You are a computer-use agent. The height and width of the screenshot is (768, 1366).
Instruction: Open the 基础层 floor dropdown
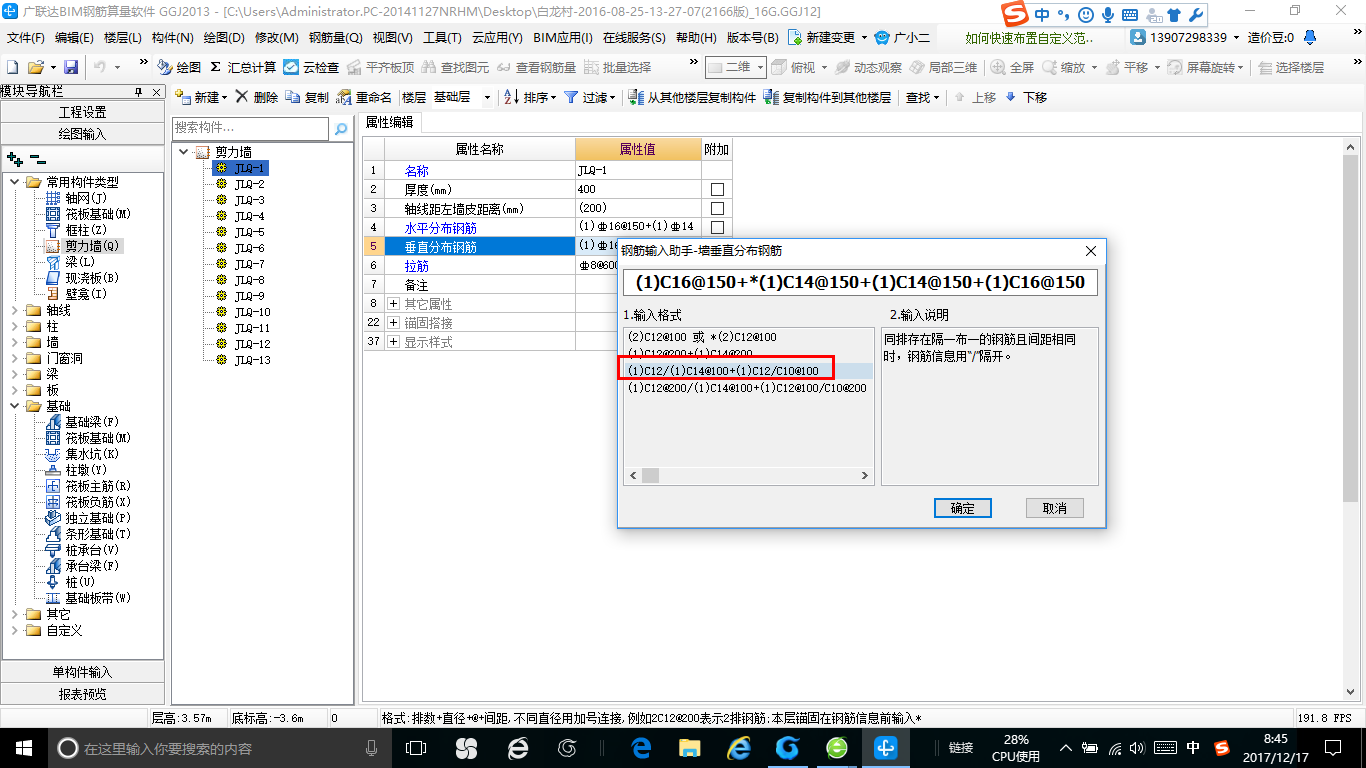pos(488,97)
